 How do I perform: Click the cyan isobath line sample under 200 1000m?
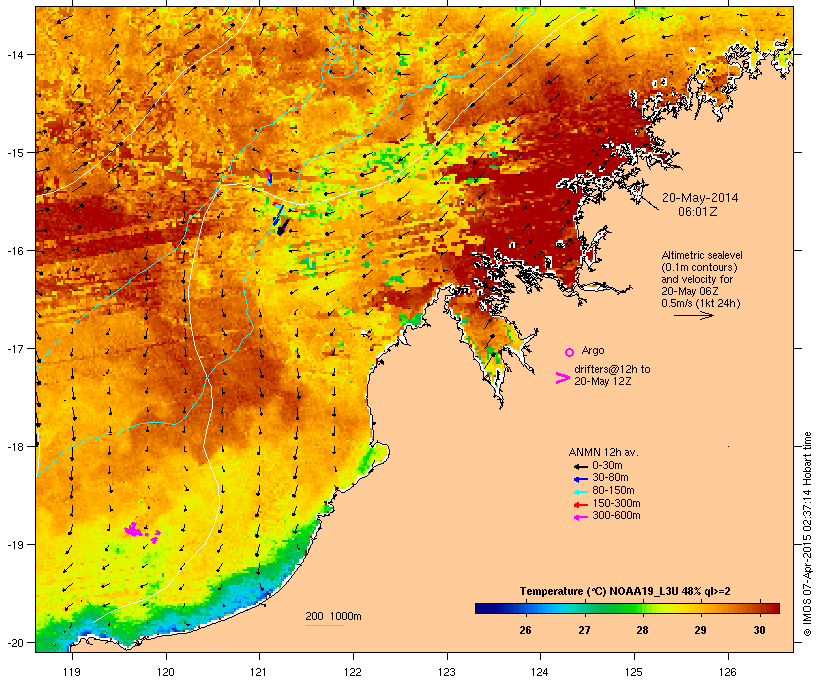(x=324, y=625)
